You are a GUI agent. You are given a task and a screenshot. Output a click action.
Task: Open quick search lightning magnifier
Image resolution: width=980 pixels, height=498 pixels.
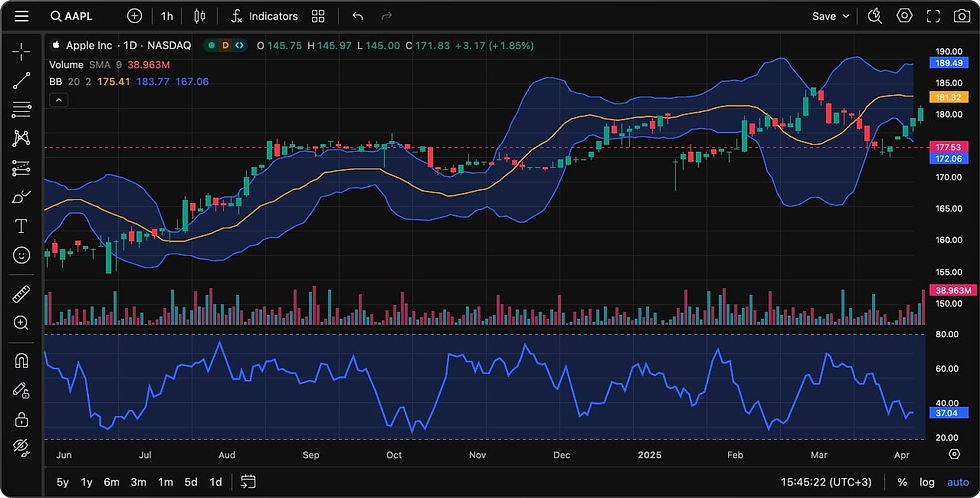point(875,16)
